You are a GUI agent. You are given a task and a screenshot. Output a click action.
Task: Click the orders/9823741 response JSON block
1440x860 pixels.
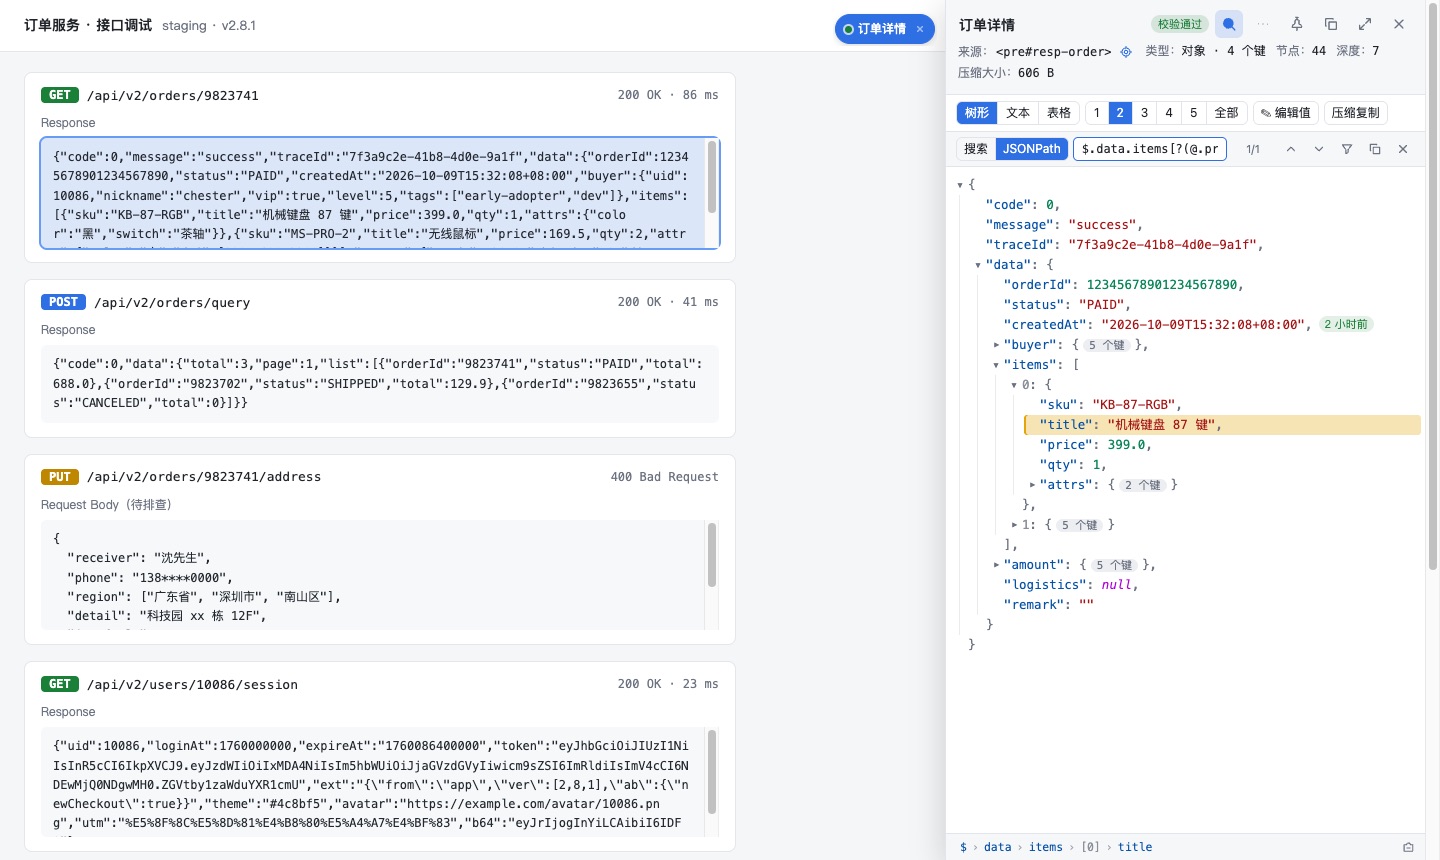pos(380,193)
